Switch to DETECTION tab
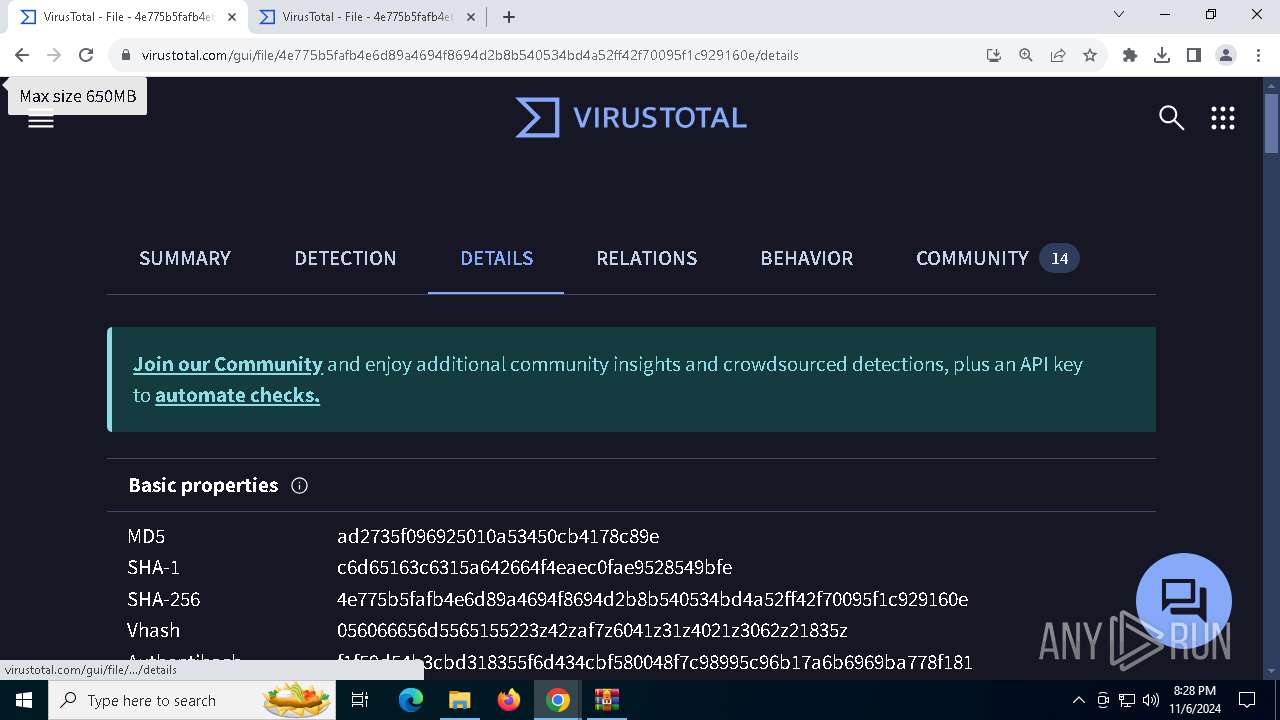 [x=345, y=259]
